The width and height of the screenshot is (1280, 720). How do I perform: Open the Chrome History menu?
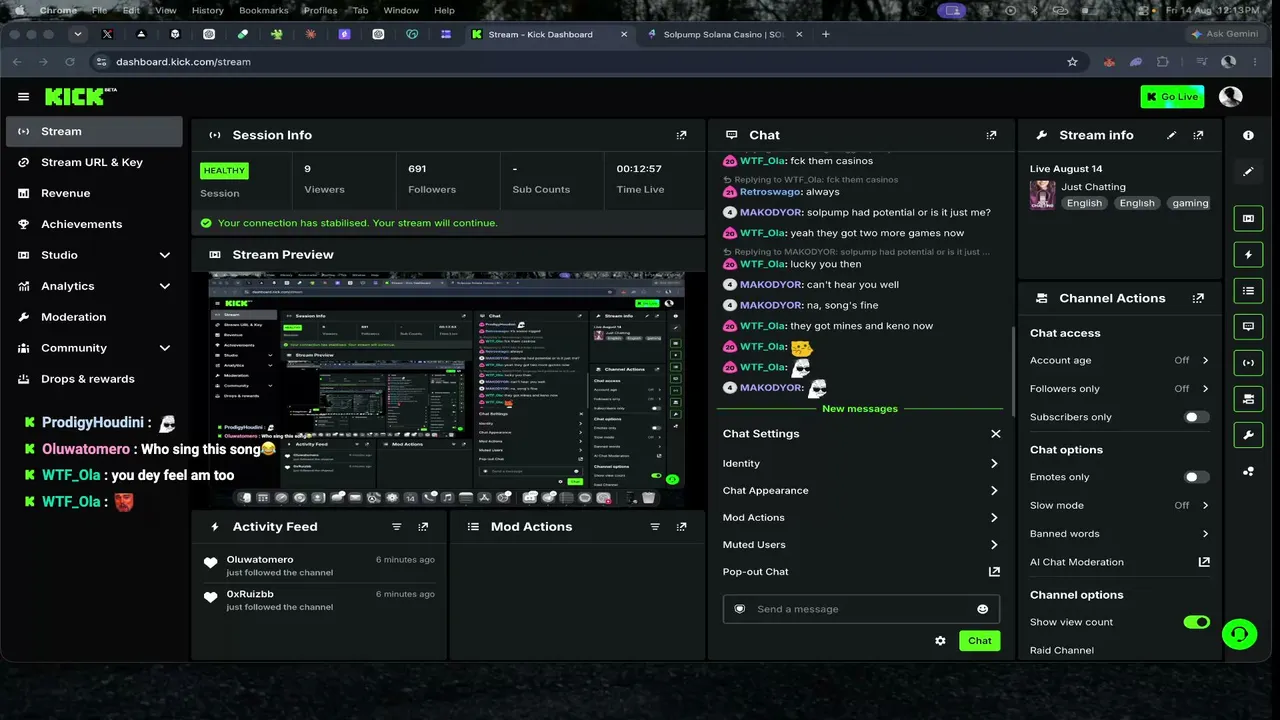pos(207,10)
